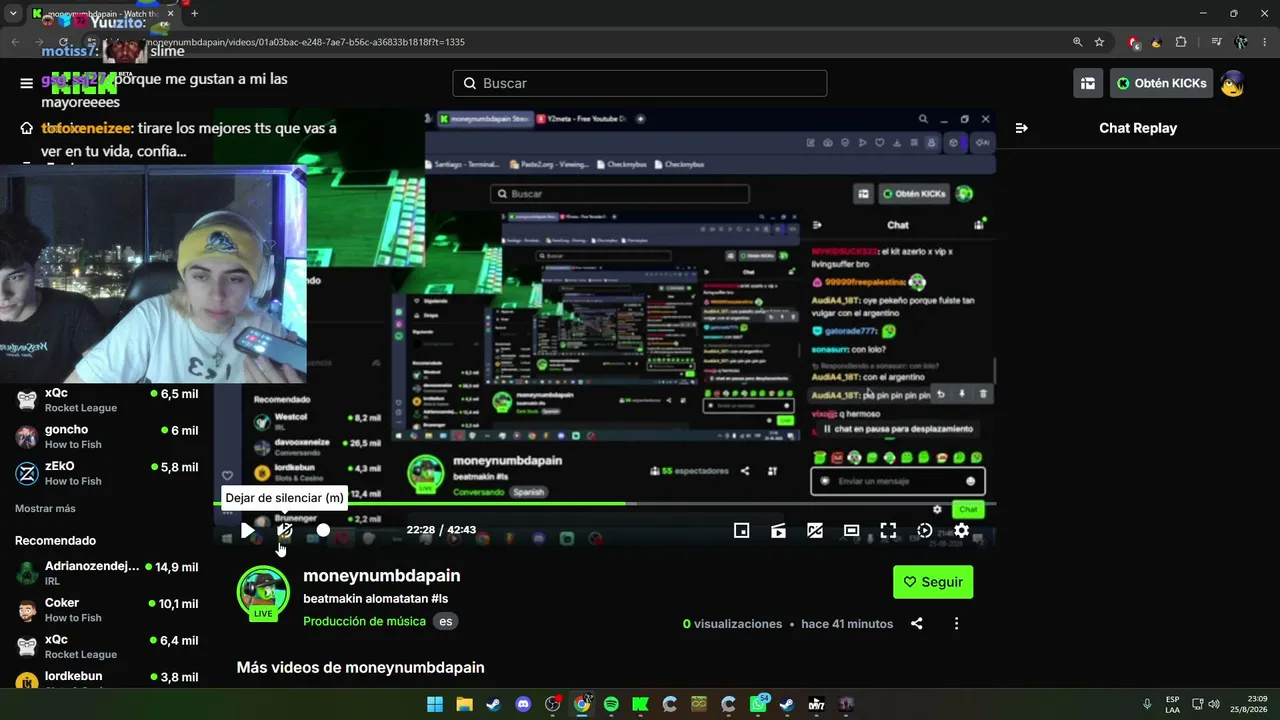The height and width of the screenshot is (720, 1280).
Task: Open a new Chrome tab
Action: tap(194, 14)
